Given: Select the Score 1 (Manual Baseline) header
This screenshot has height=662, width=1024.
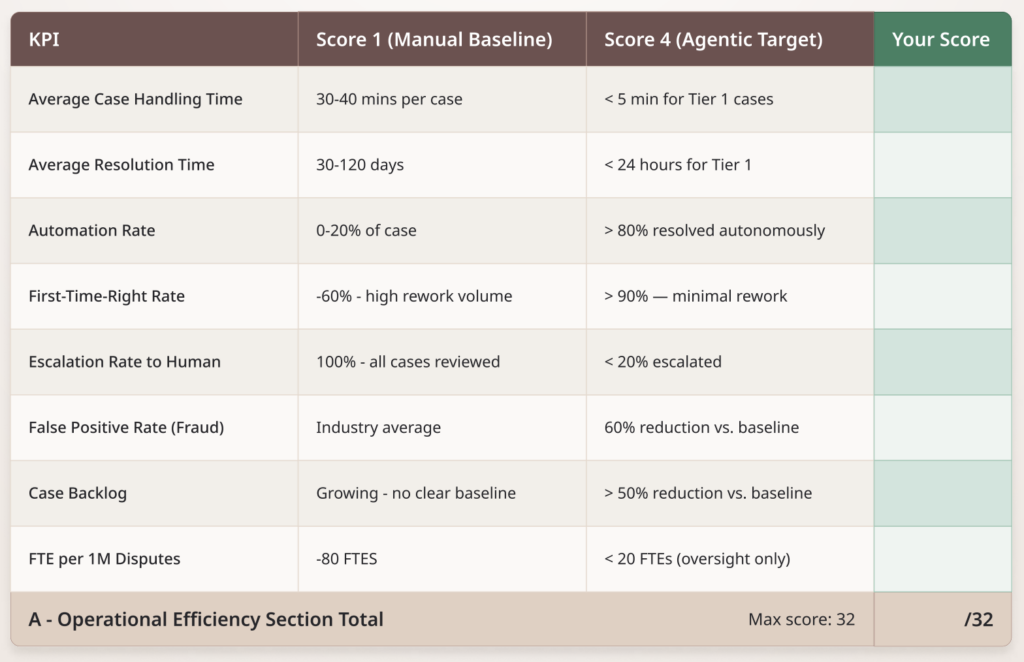Looking at the screenshot, I should [434, 40].
